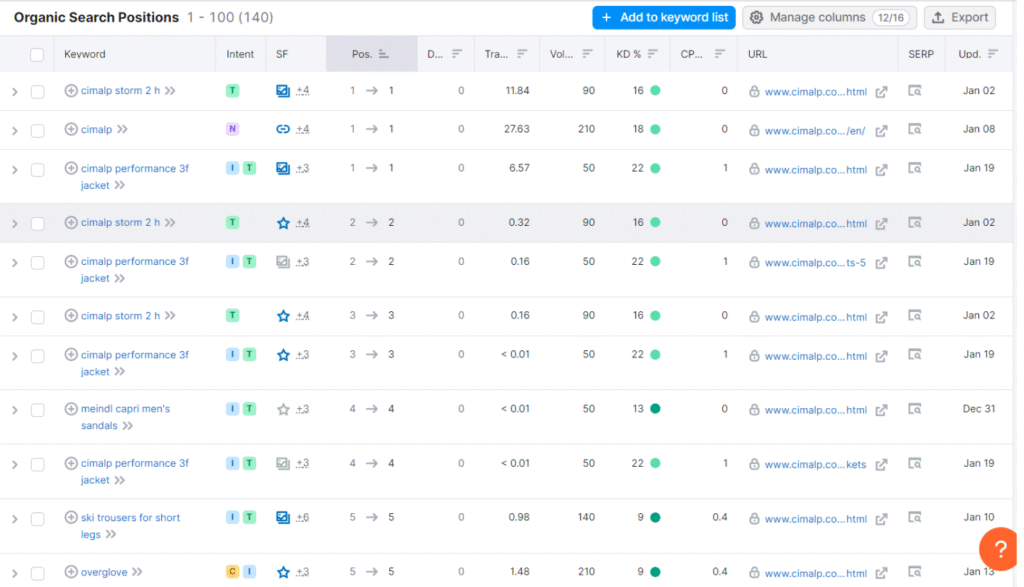Image resolution: width=1024 pixels, height=587 pixels.
Task: Click the external link icon next to first URL
Action: point(881,91)
